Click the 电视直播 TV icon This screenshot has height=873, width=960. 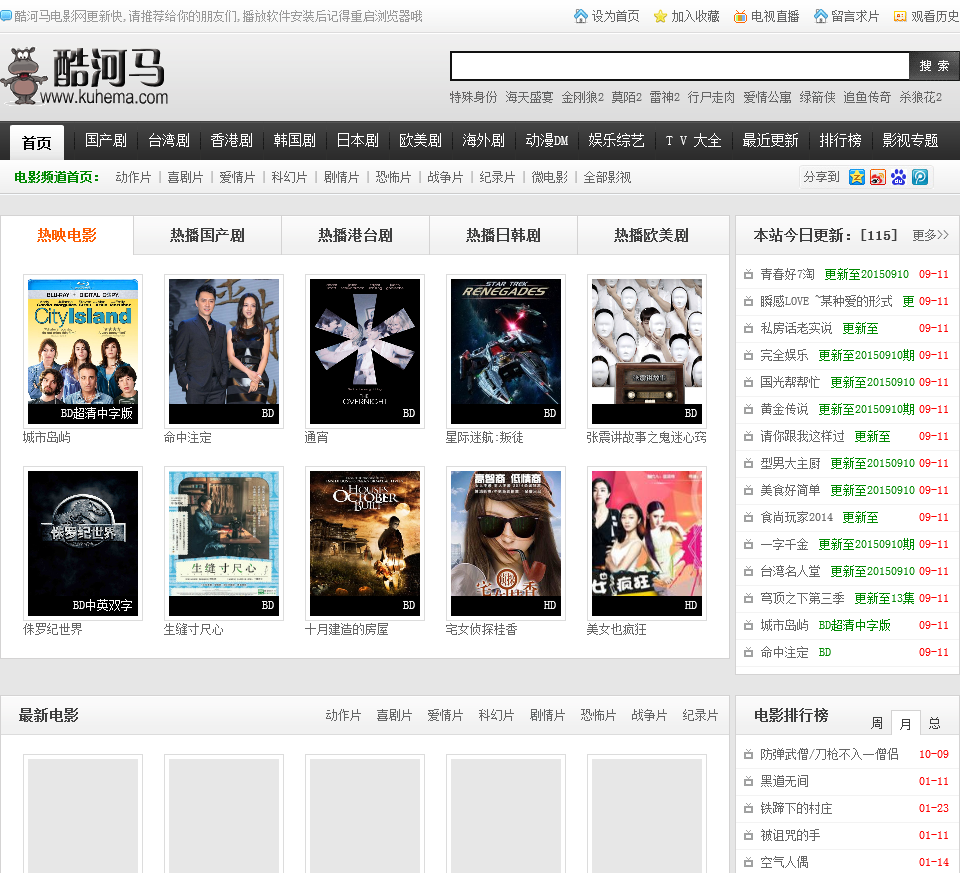point(740,17)
